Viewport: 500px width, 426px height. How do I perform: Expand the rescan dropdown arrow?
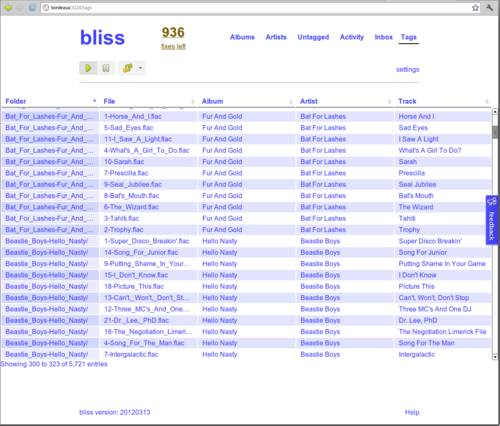pos(140,68)
